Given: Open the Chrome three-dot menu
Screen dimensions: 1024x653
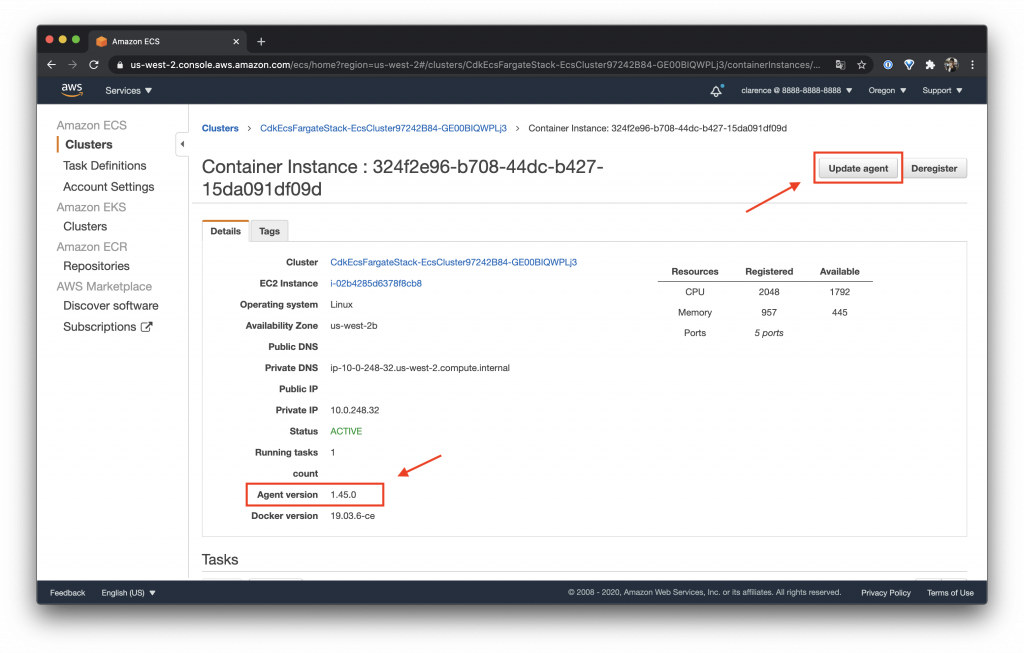Looking at the screenshot, I should (x=972, y=65).
